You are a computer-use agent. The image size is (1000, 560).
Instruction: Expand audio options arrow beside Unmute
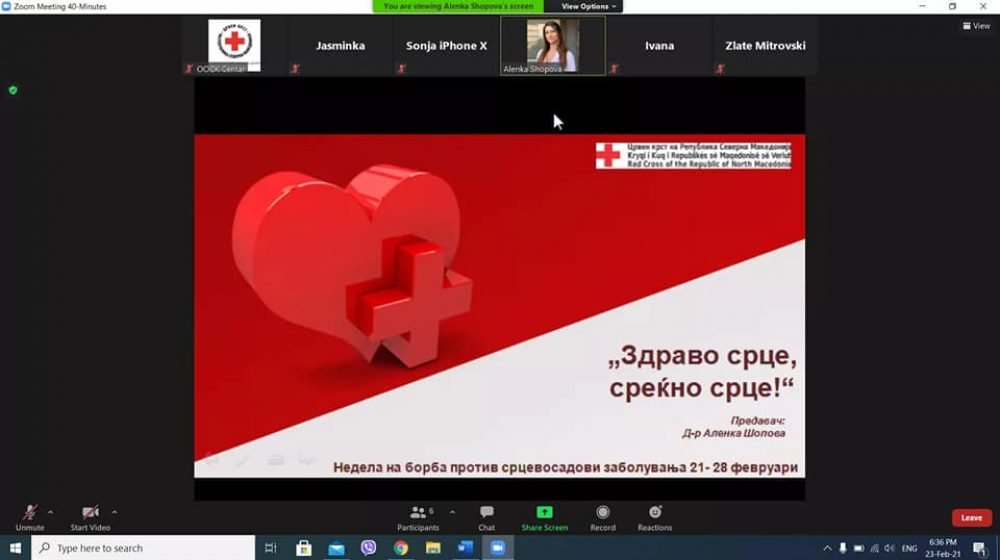click(51, 512)
